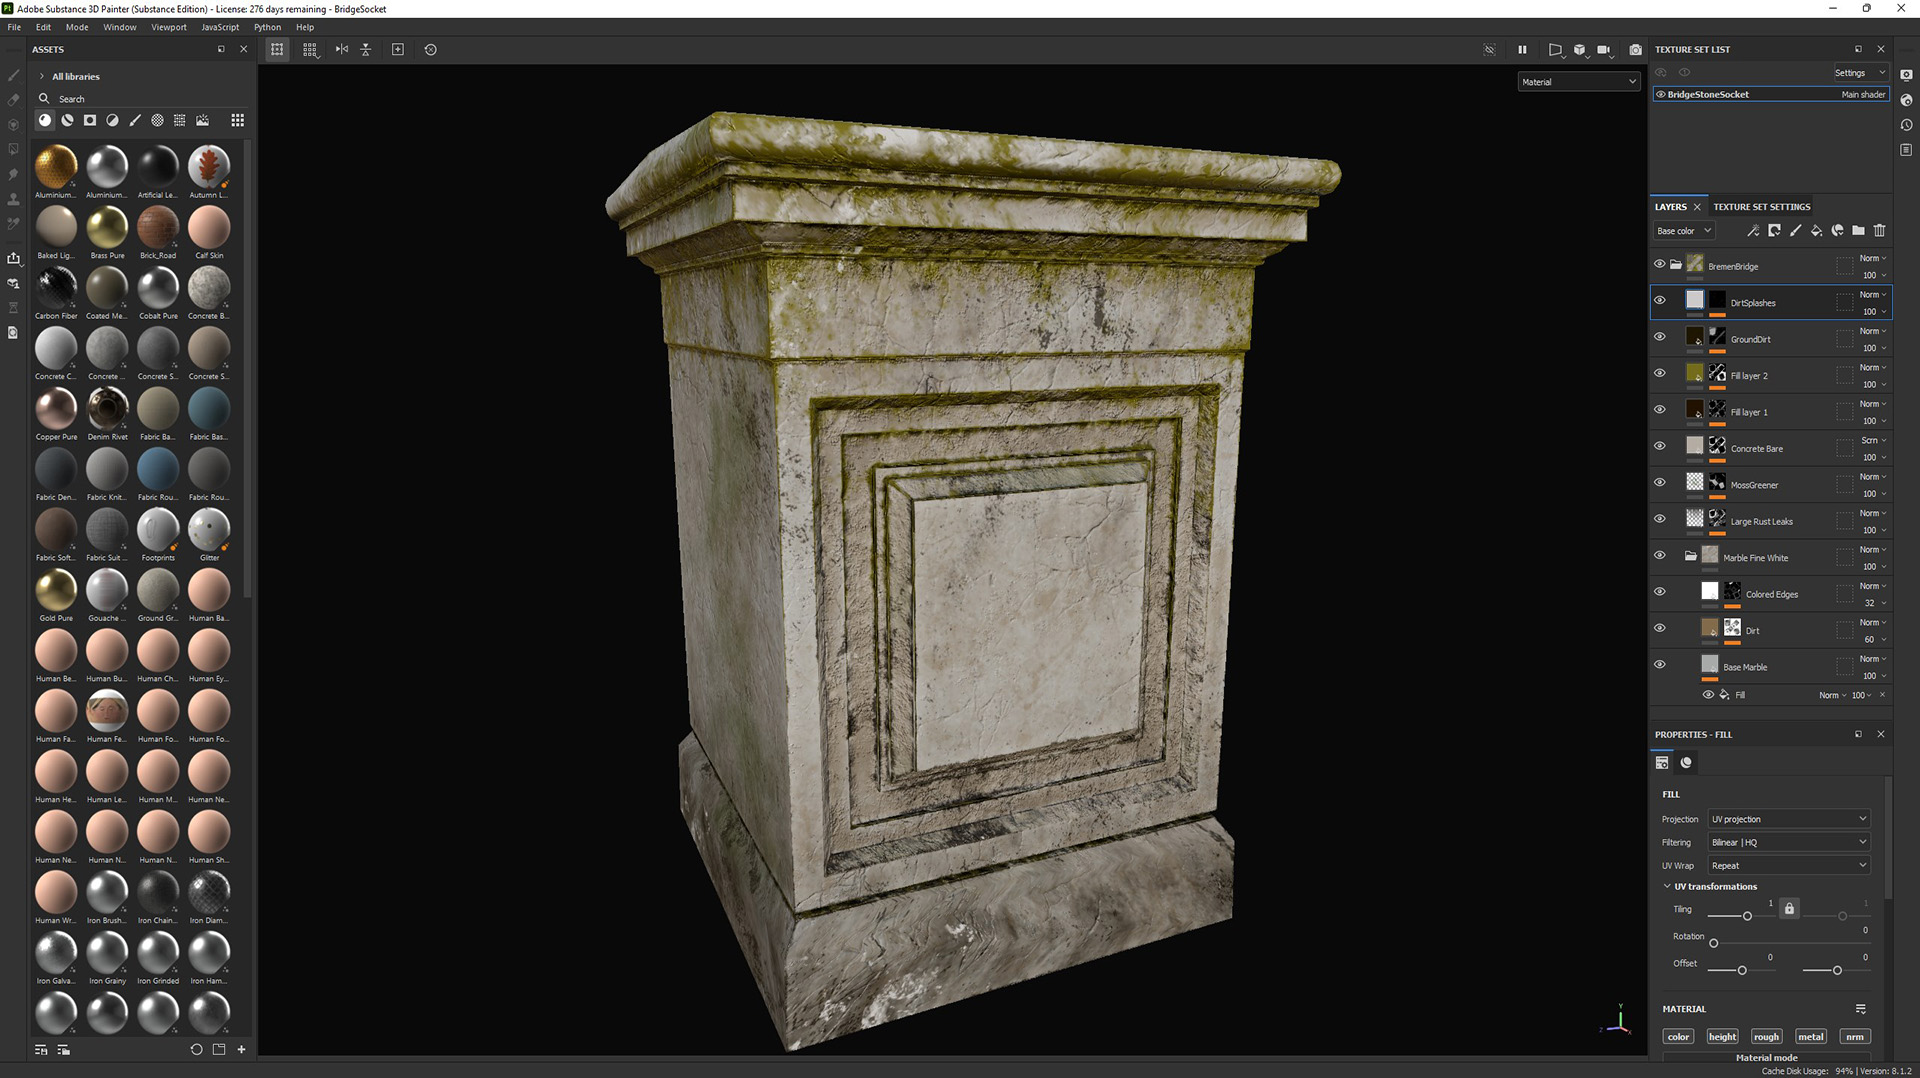Click the add paint layer brush icon
The height and width of the screenshot is (1078, 1920).
pyautogui.click(x=1795, y=231)
